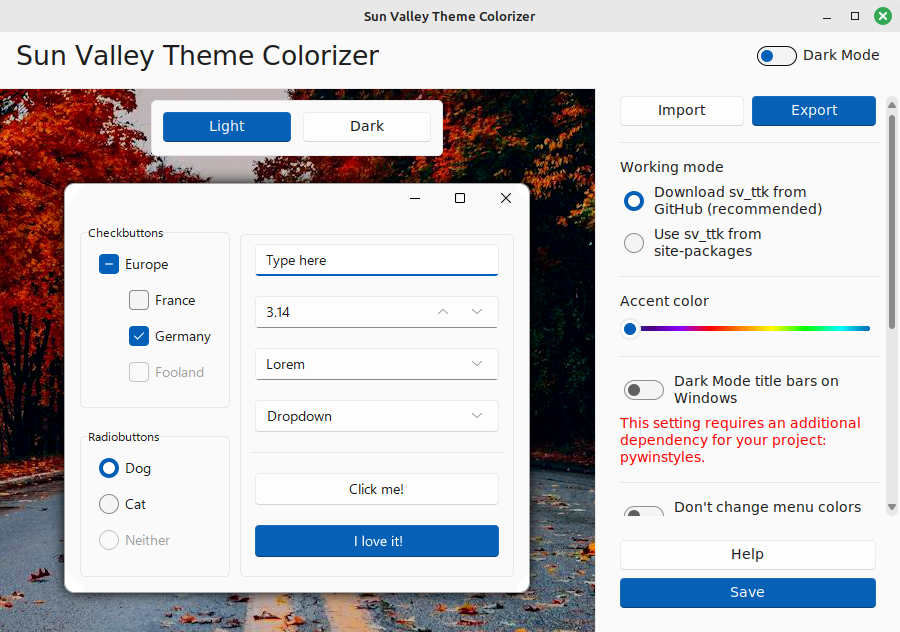Click the disabled Neither radio button
The image size is (900, 632).
point(108,540)
